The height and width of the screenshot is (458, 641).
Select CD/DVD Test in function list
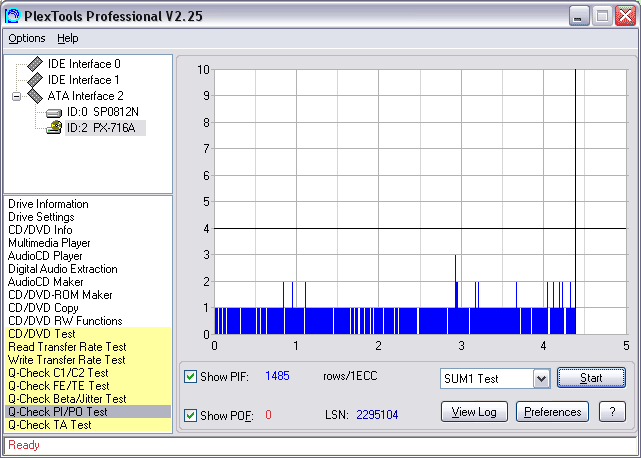pos(88,334)
